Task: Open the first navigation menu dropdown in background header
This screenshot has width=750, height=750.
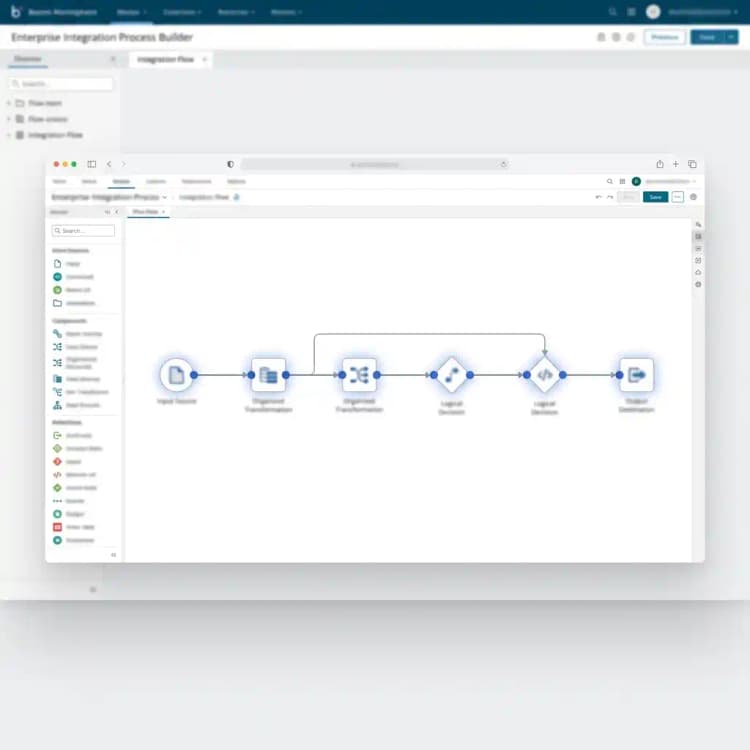Action: click(x=132, y=11)
